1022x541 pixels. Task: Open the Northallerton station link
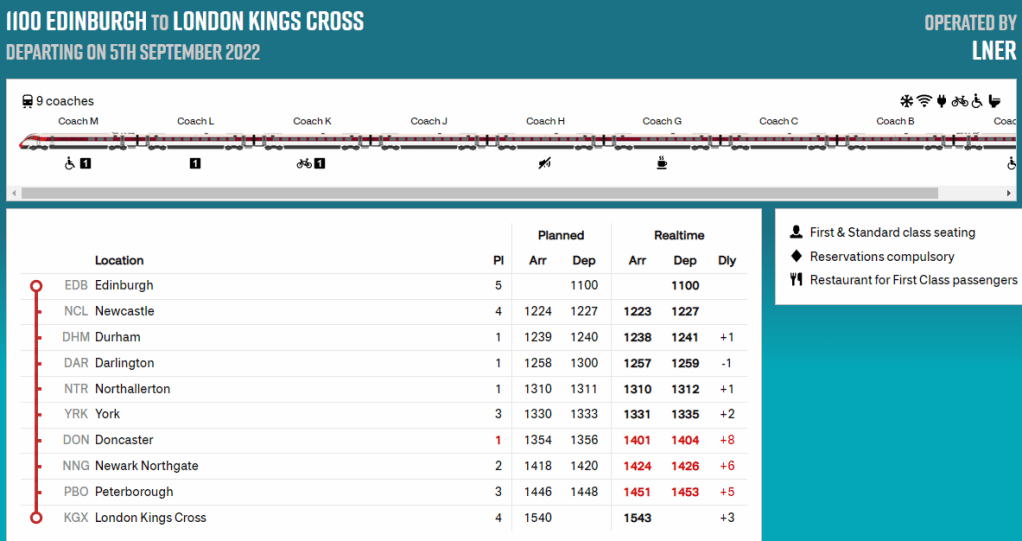click(x=132, y=388)
